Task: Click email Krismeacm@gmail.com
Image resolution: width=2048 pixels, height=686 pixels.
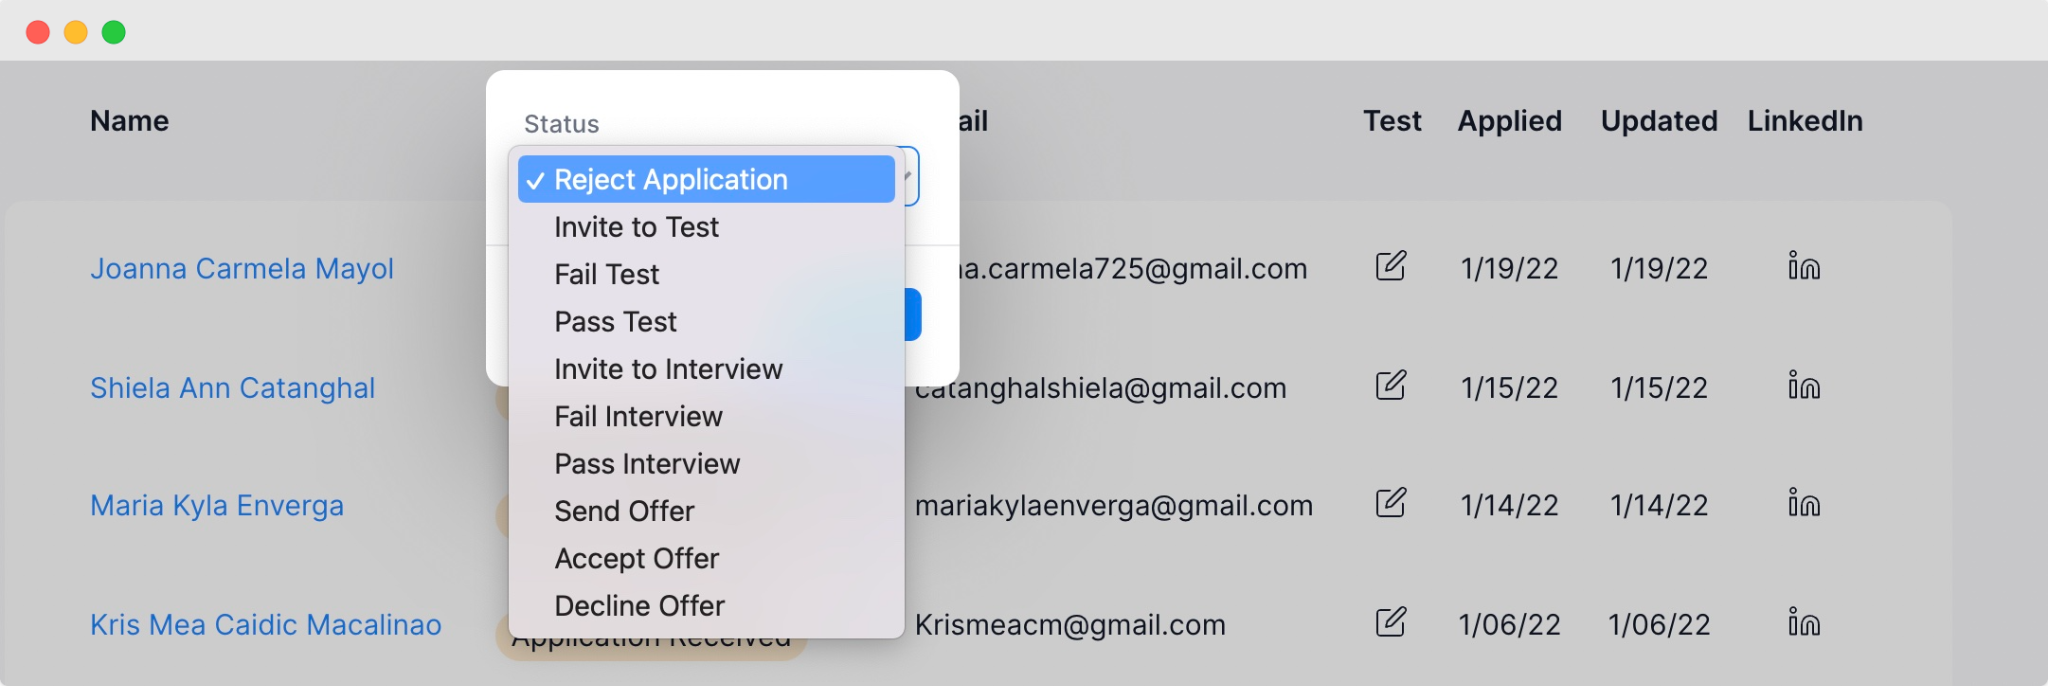Action: coord(1070,625)
